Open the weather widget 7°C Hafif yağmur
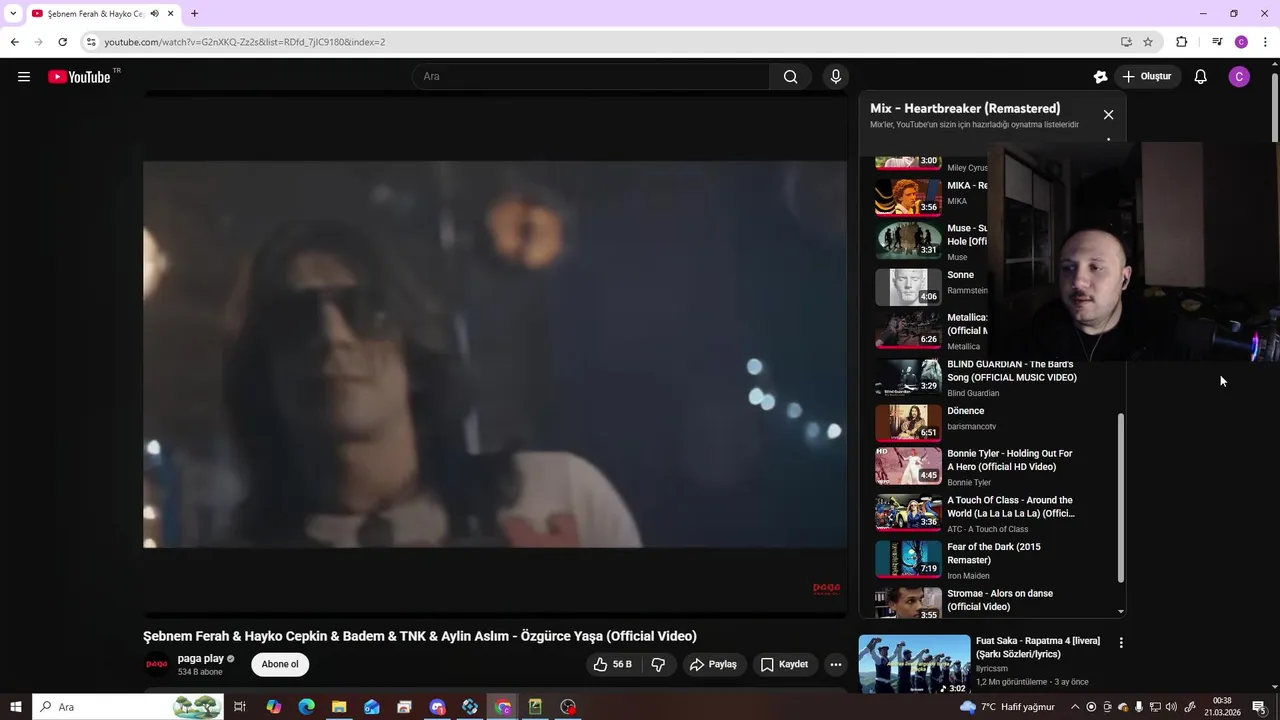 coord(1007,707)
